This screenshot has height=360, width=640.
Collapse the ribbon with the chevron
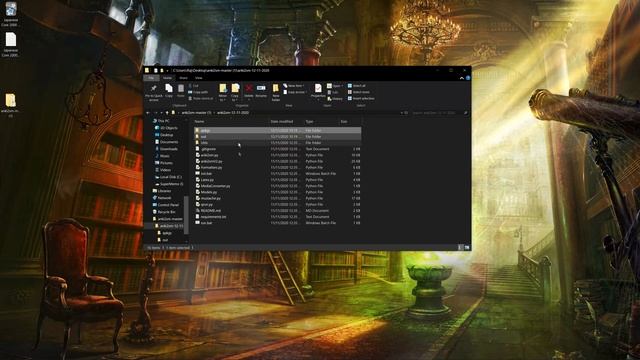tap(462, 78)
